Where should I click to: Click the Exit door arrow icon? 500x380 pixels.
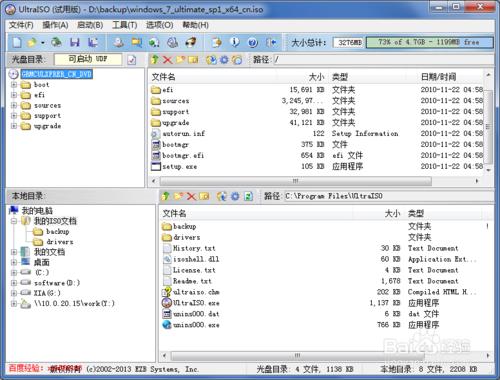tap(271, 42)
